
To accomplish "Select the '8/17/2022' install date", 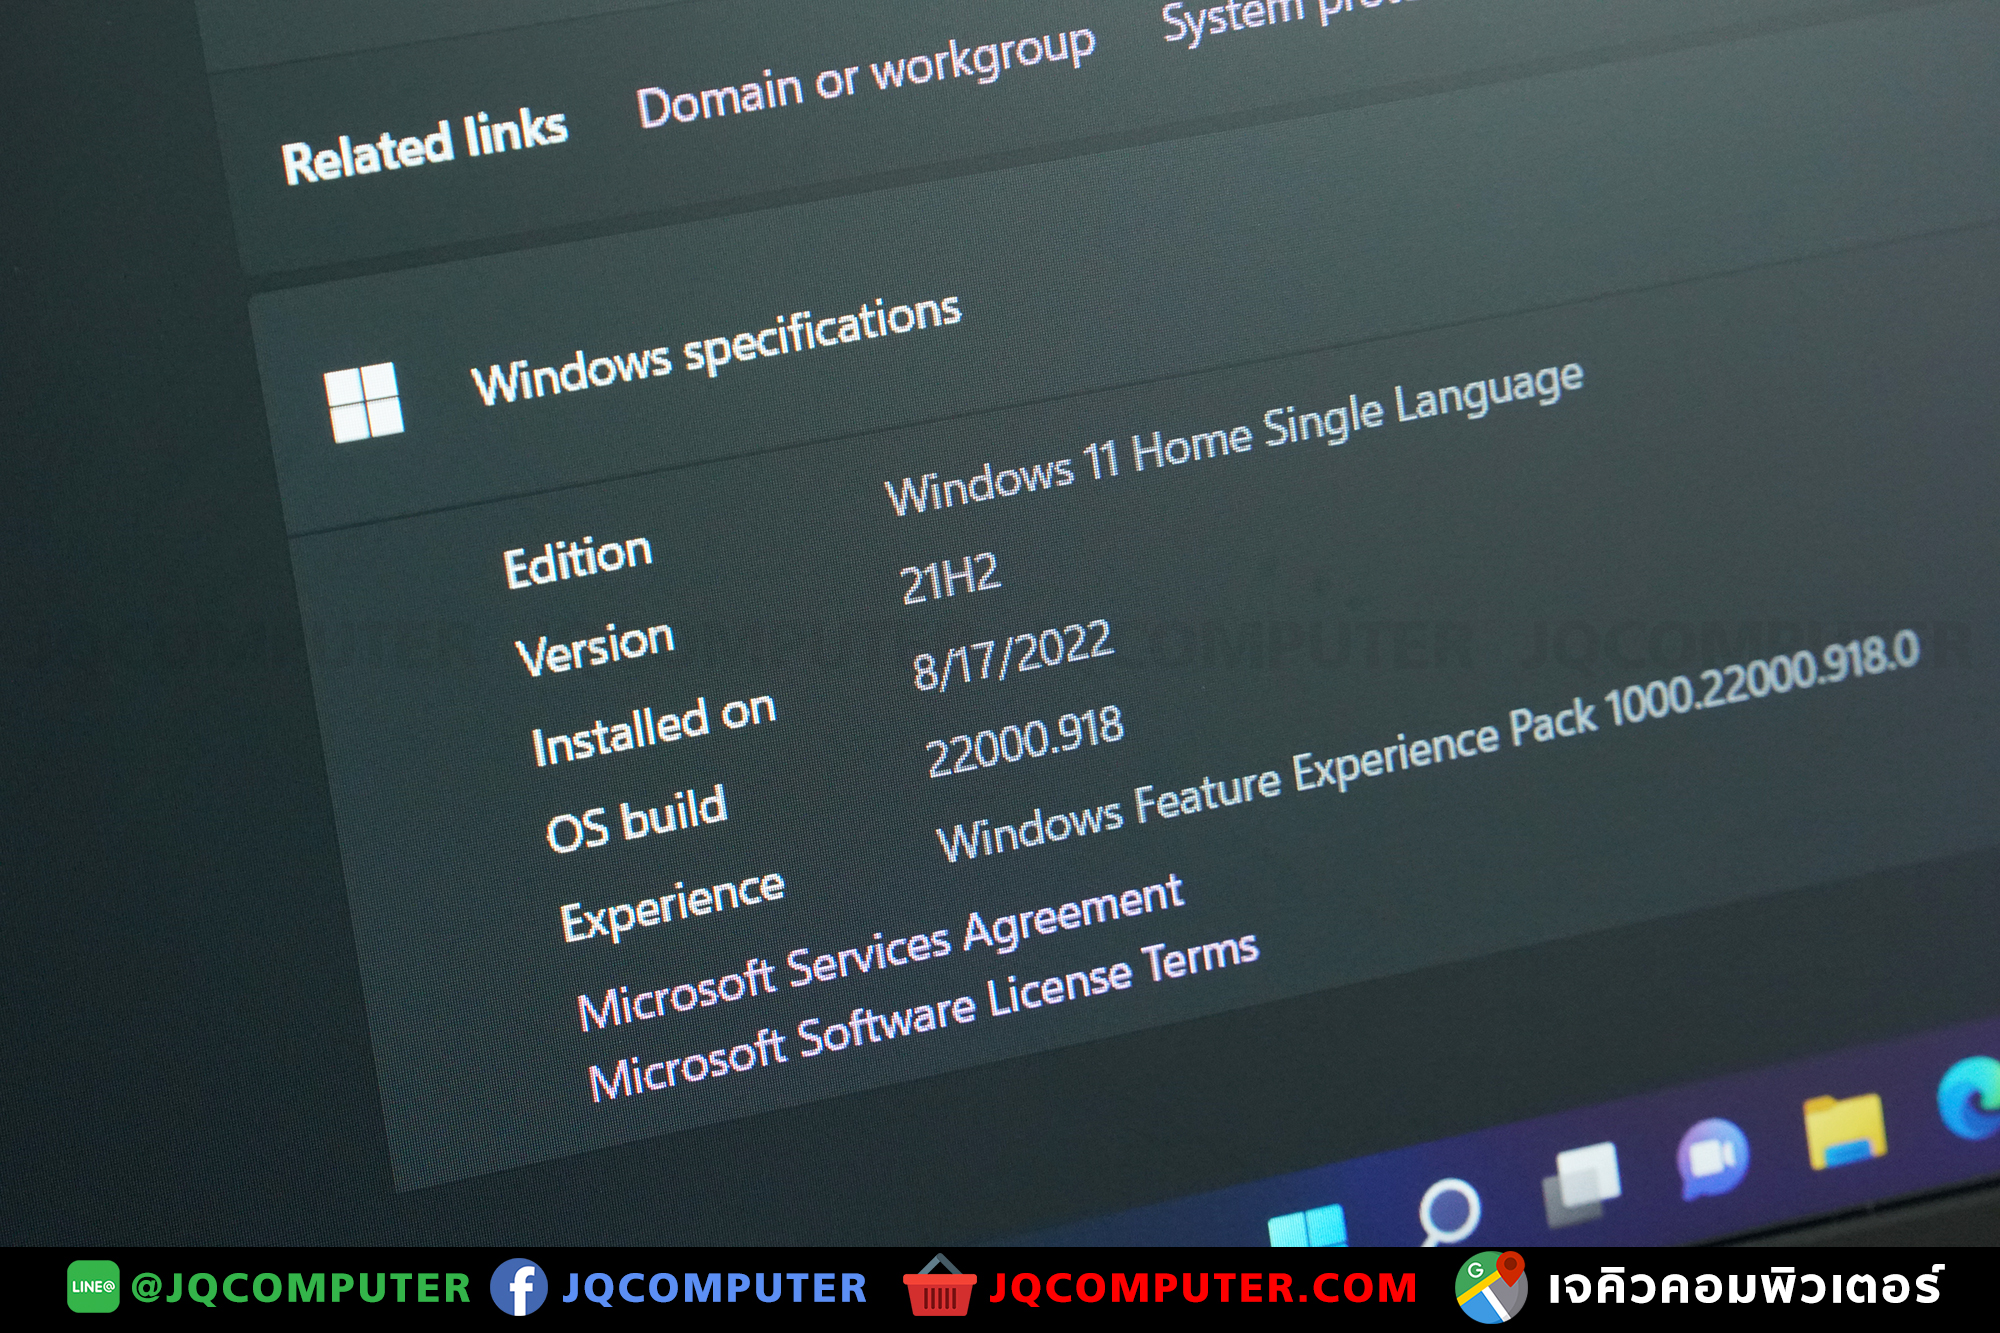I will coord(1012,655).
